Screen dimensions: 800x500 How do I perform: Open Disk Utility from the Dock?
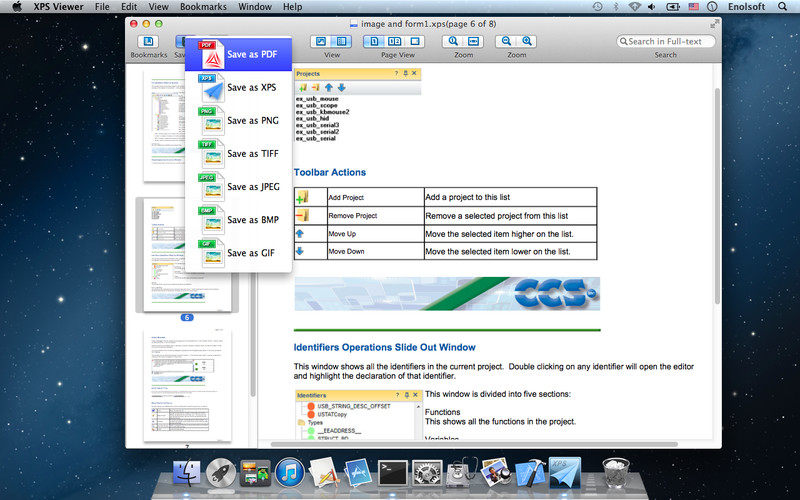pos(462,472)
